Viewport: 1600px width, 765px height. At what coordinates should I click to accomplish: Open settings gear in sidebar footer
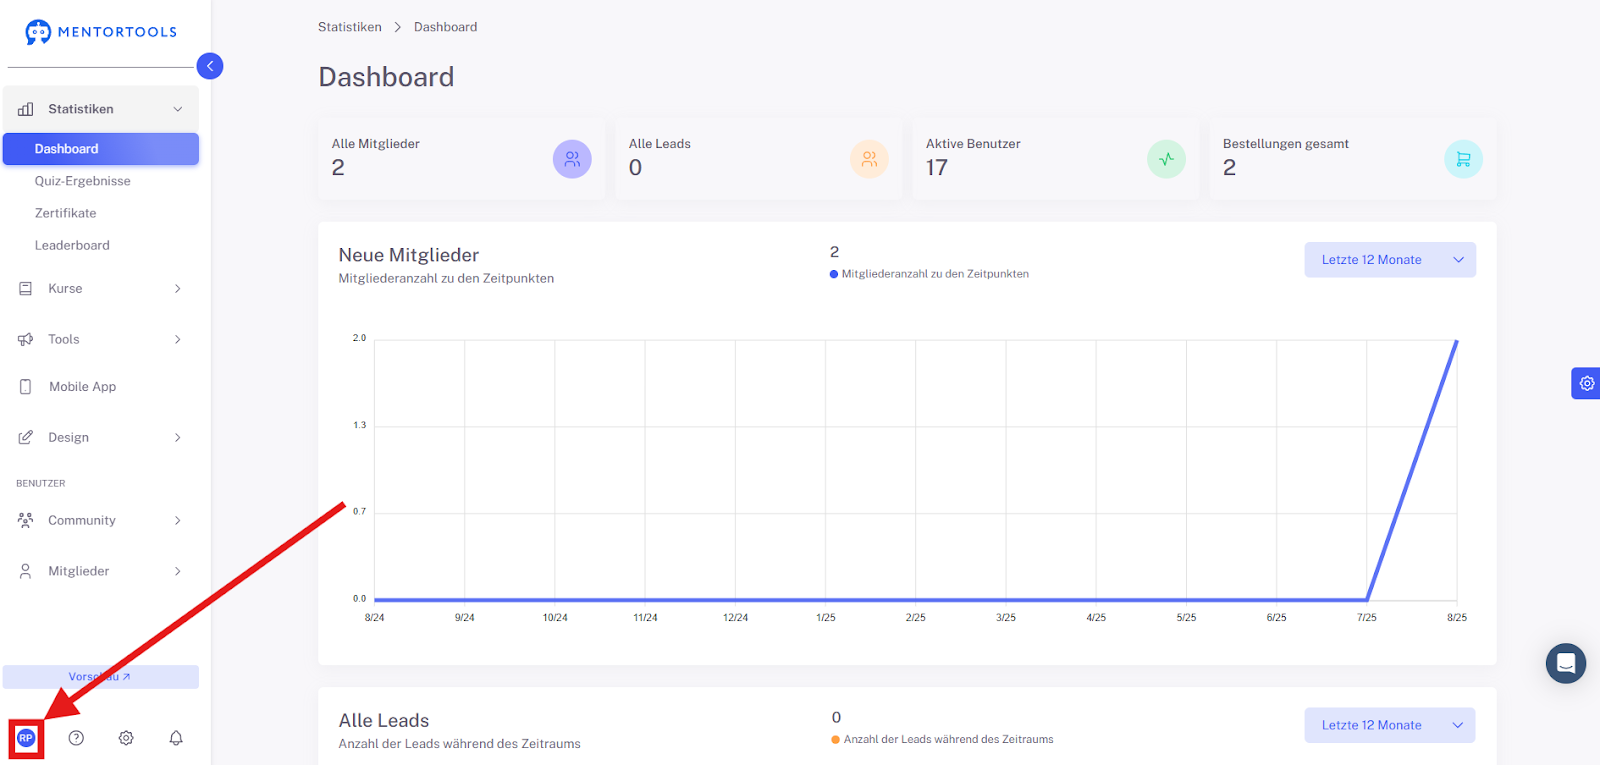pyautogui.click(x=126, y=738)
